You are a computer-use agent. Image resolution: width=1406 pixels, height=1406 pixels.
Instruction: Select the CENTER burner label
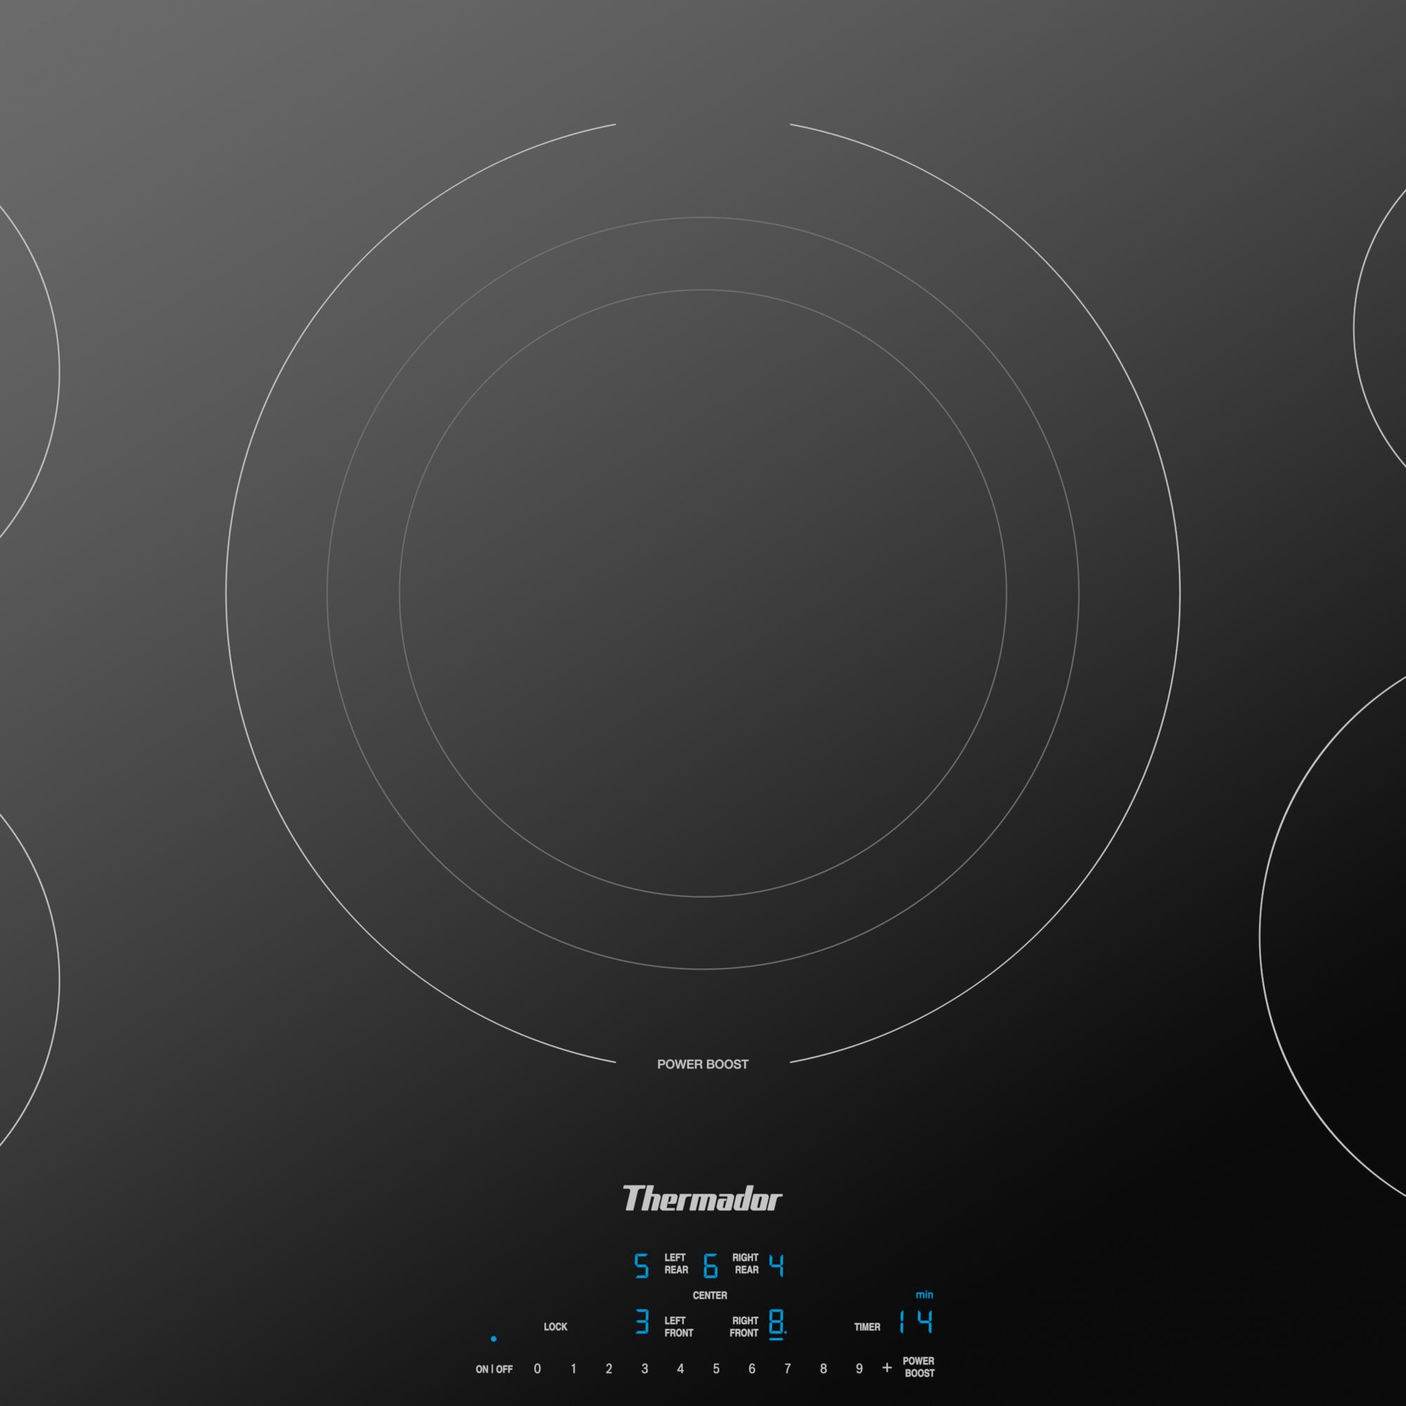tap(710, 1296)
